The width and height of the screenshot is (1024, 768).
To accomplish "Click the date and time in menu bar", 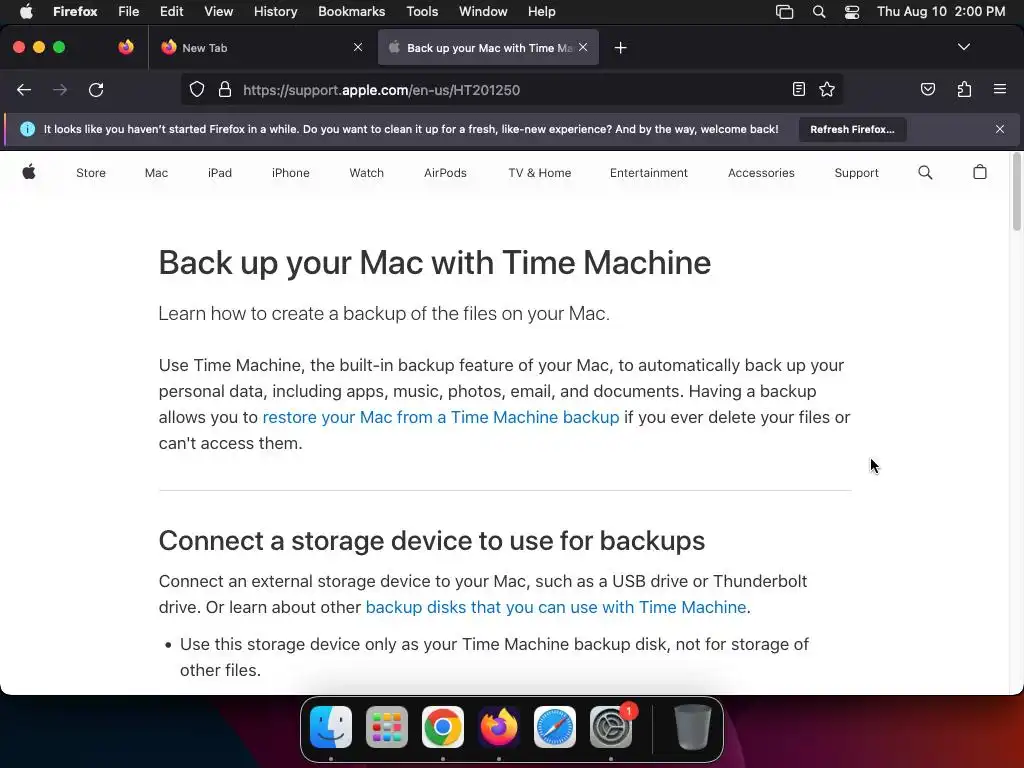I will click(940, 12).
